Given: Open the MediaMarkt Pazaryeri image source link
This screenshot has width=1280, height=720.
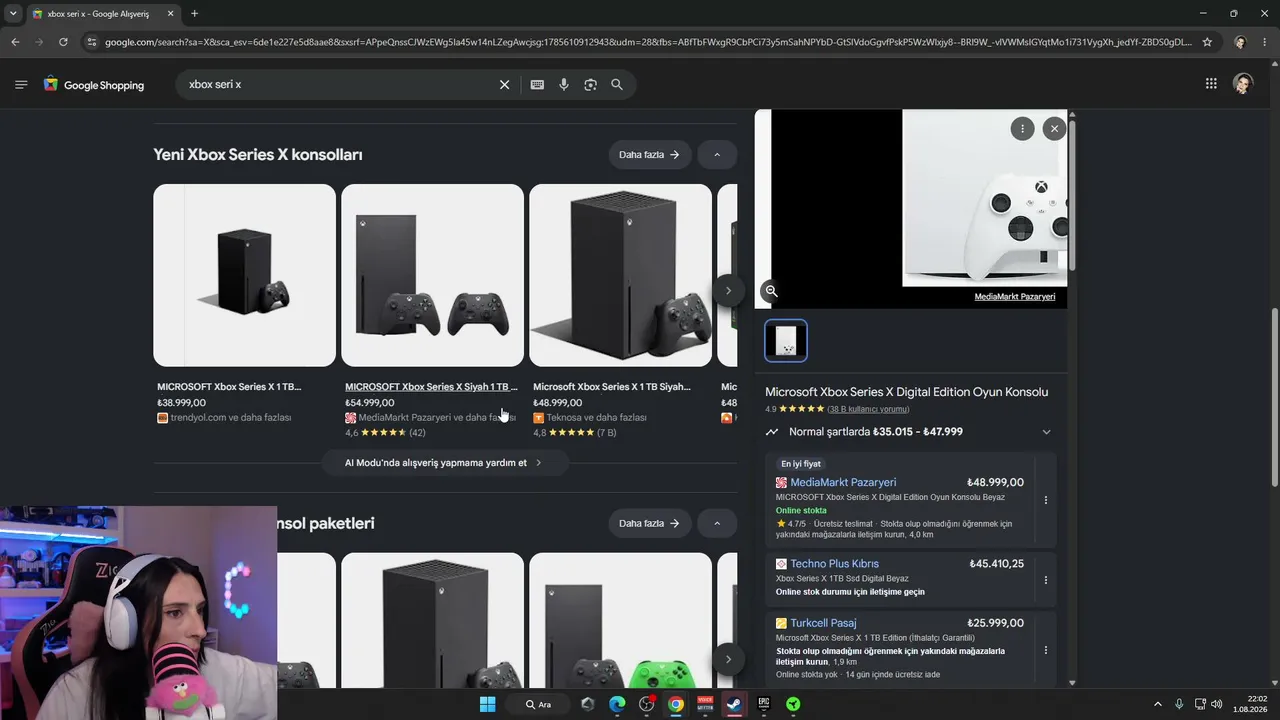Looking at the screenshot, I should 1015,297.
